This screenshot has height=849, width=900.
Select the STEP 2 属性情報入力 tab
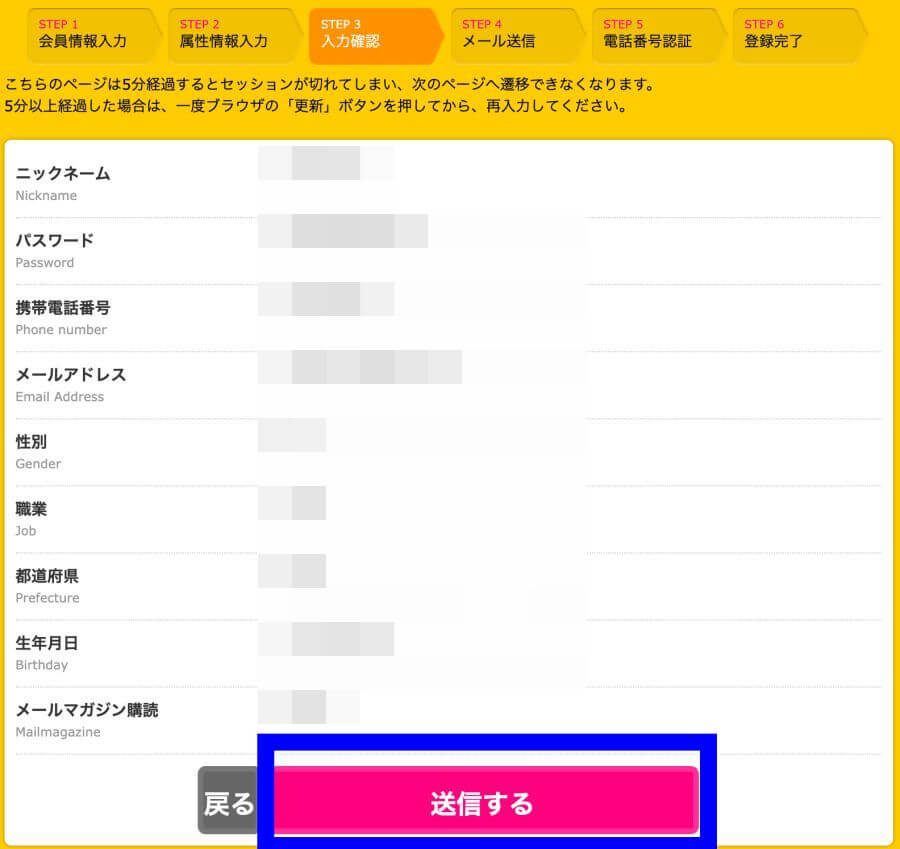(x=234, y=35)
